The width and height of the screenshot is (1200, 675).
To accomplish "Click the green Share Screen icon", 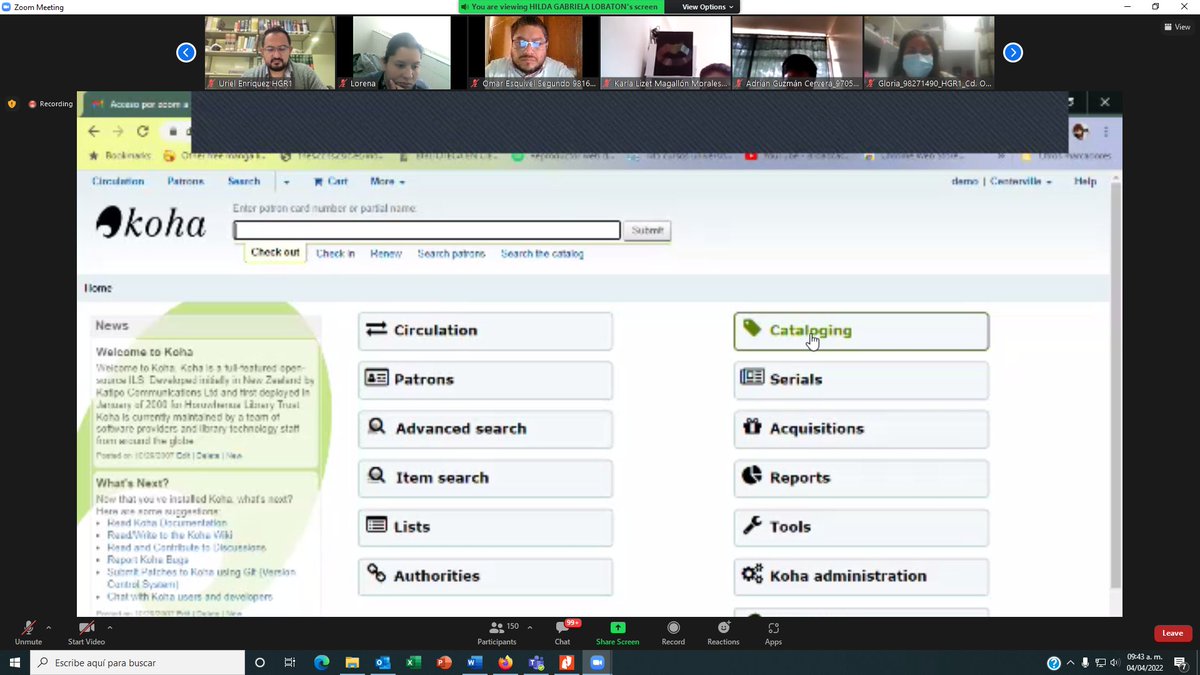I will (x=617, y=627).
